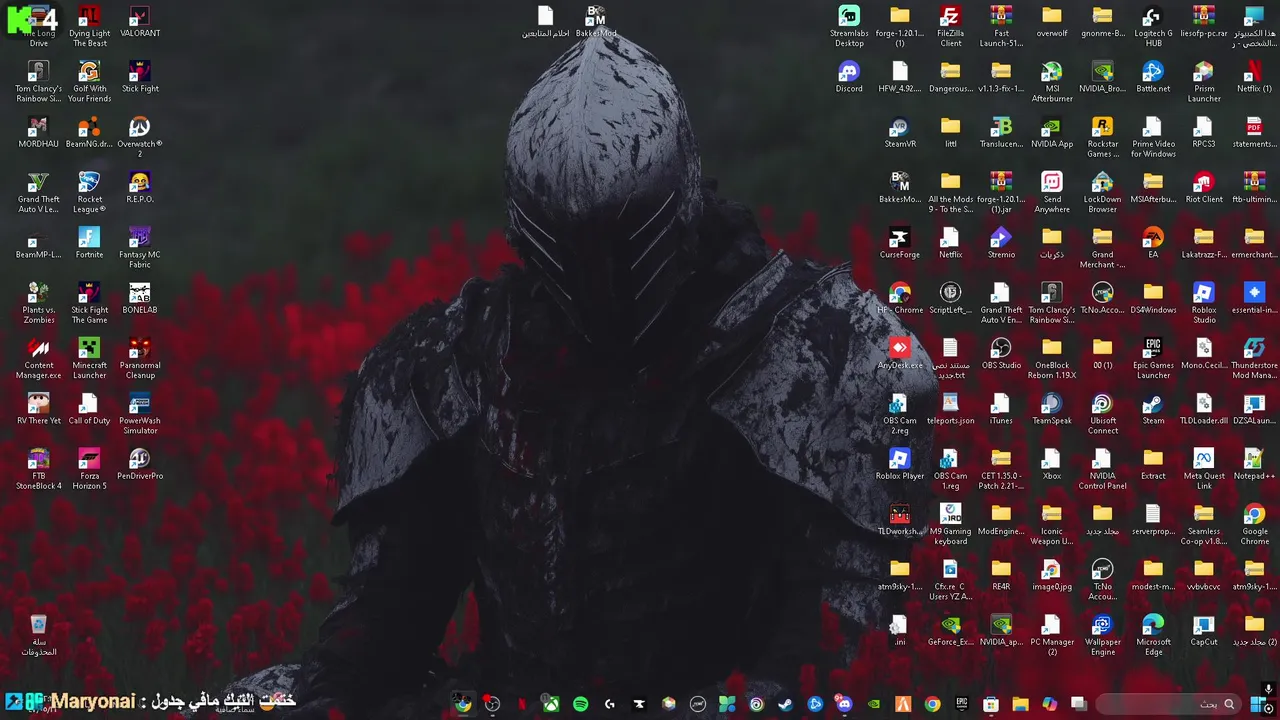Screen dimensions: 1280x720
Task: Select the NVIDIA App desktop icon
Action: click(1051, 132)
